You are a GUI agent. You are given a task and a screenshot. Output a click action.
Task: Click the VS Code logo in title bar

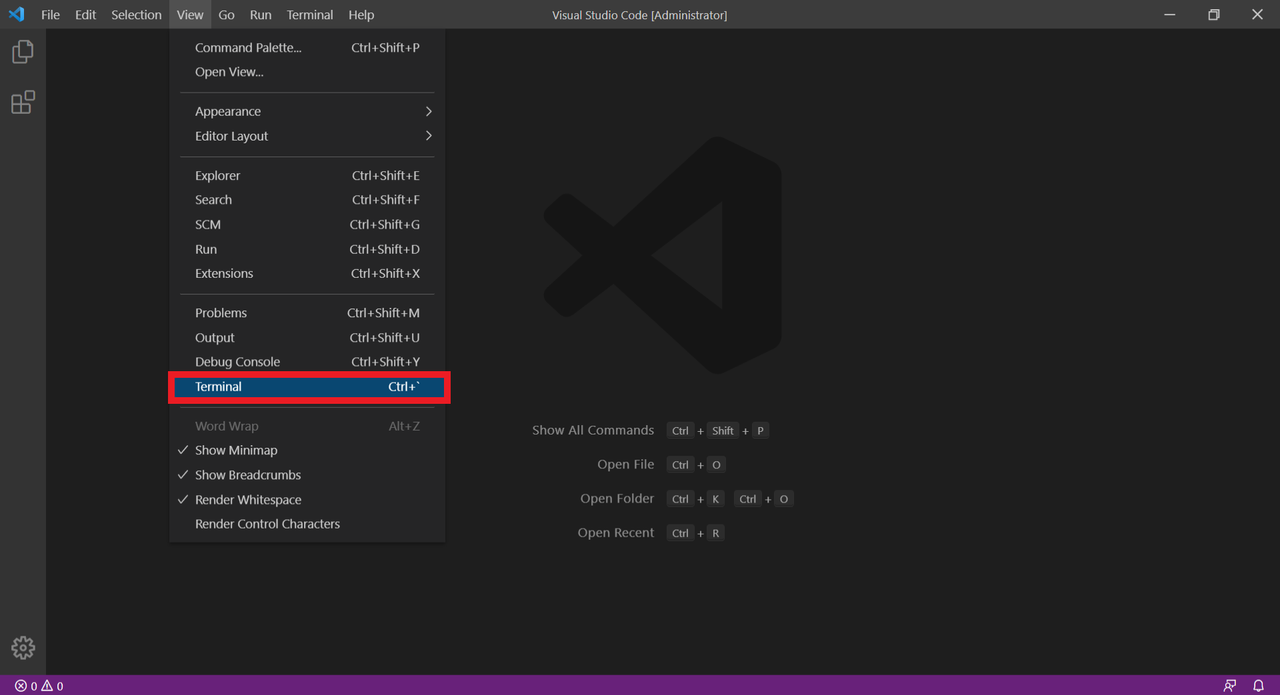[16, 15]
